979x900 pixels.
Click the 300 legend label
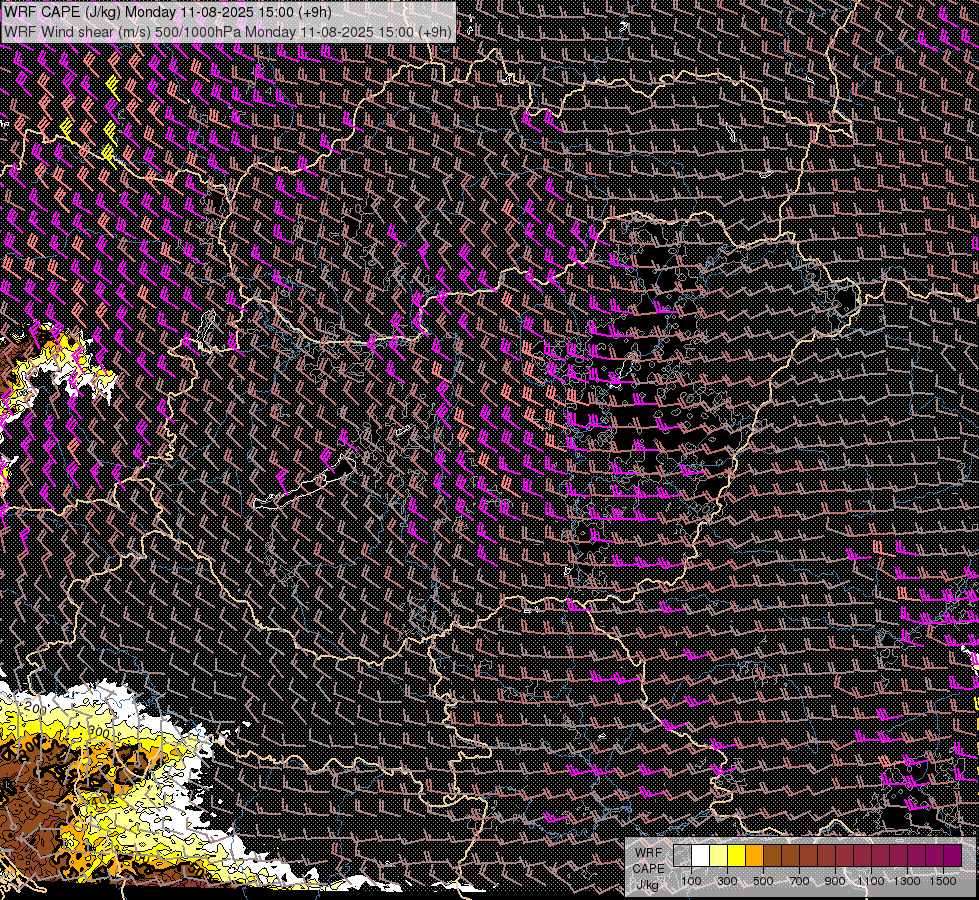tap(727, 881)
